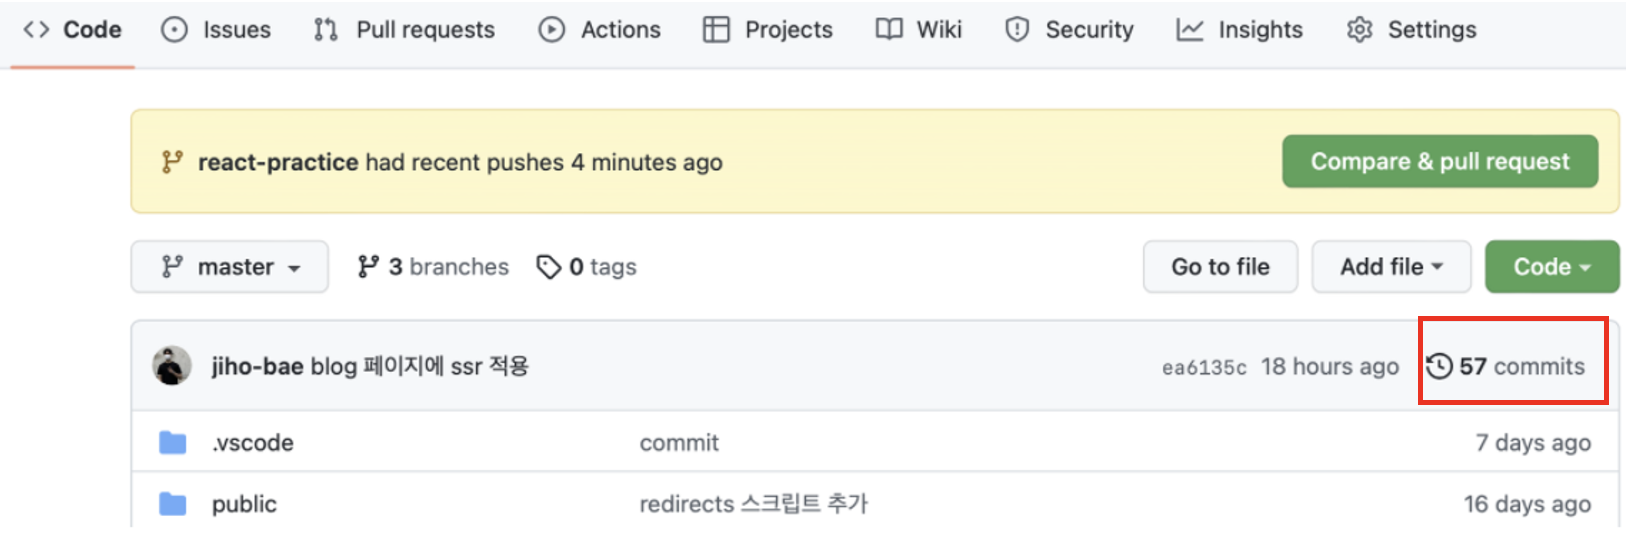
Task: Open commit hash ea6135c
Action: [x=1204, y=368]
